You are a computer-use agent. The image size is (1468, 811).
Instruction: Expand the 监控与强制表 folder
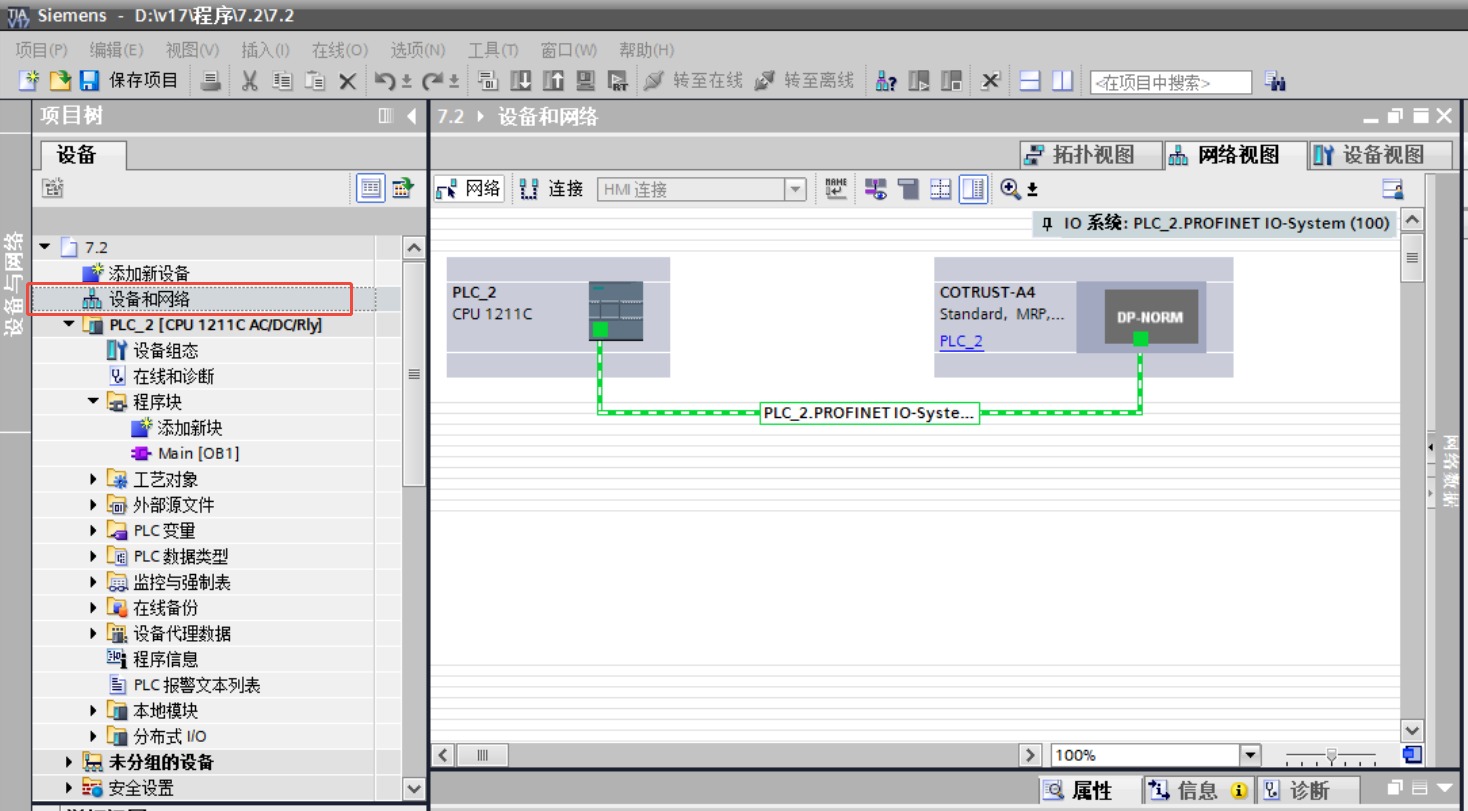[x=93, y=582]
